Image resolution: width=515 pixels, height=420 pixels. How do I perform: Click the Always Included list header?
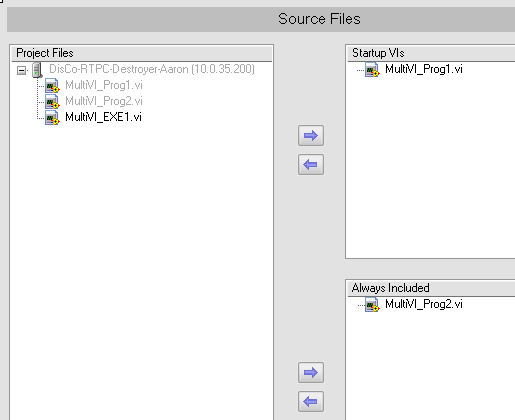[x=431, y=288]
